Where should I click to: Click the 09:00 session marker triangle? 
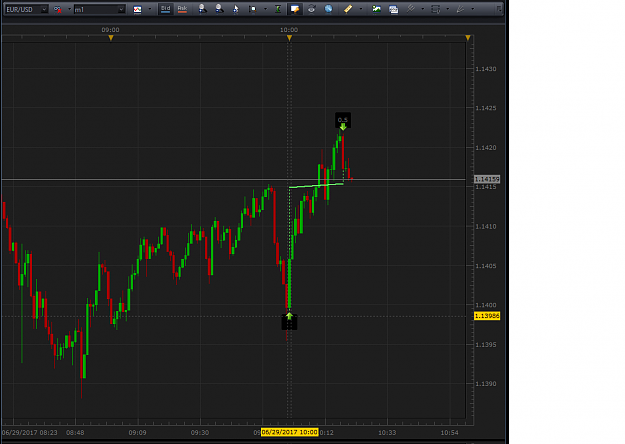coord(111,38)
